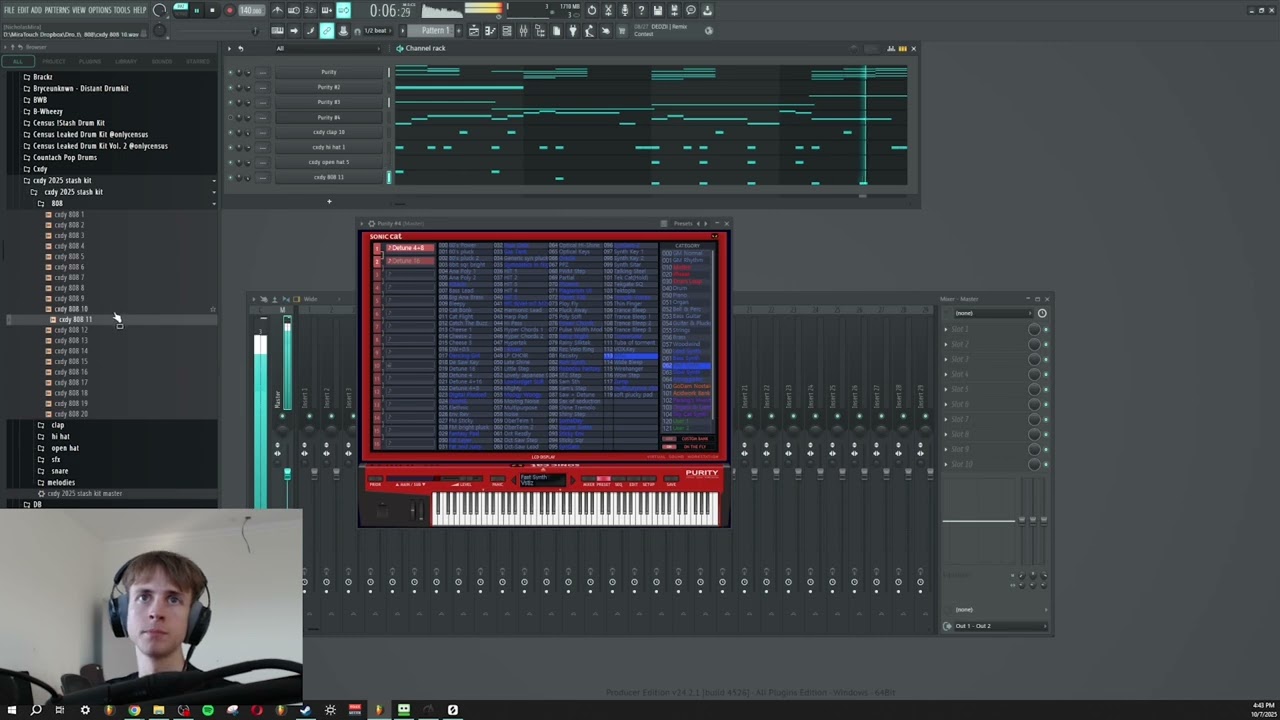Toggle mute LED on Purity #4 channel
The width and height of the screenshot is (1280, 720).
click(229, 117)
